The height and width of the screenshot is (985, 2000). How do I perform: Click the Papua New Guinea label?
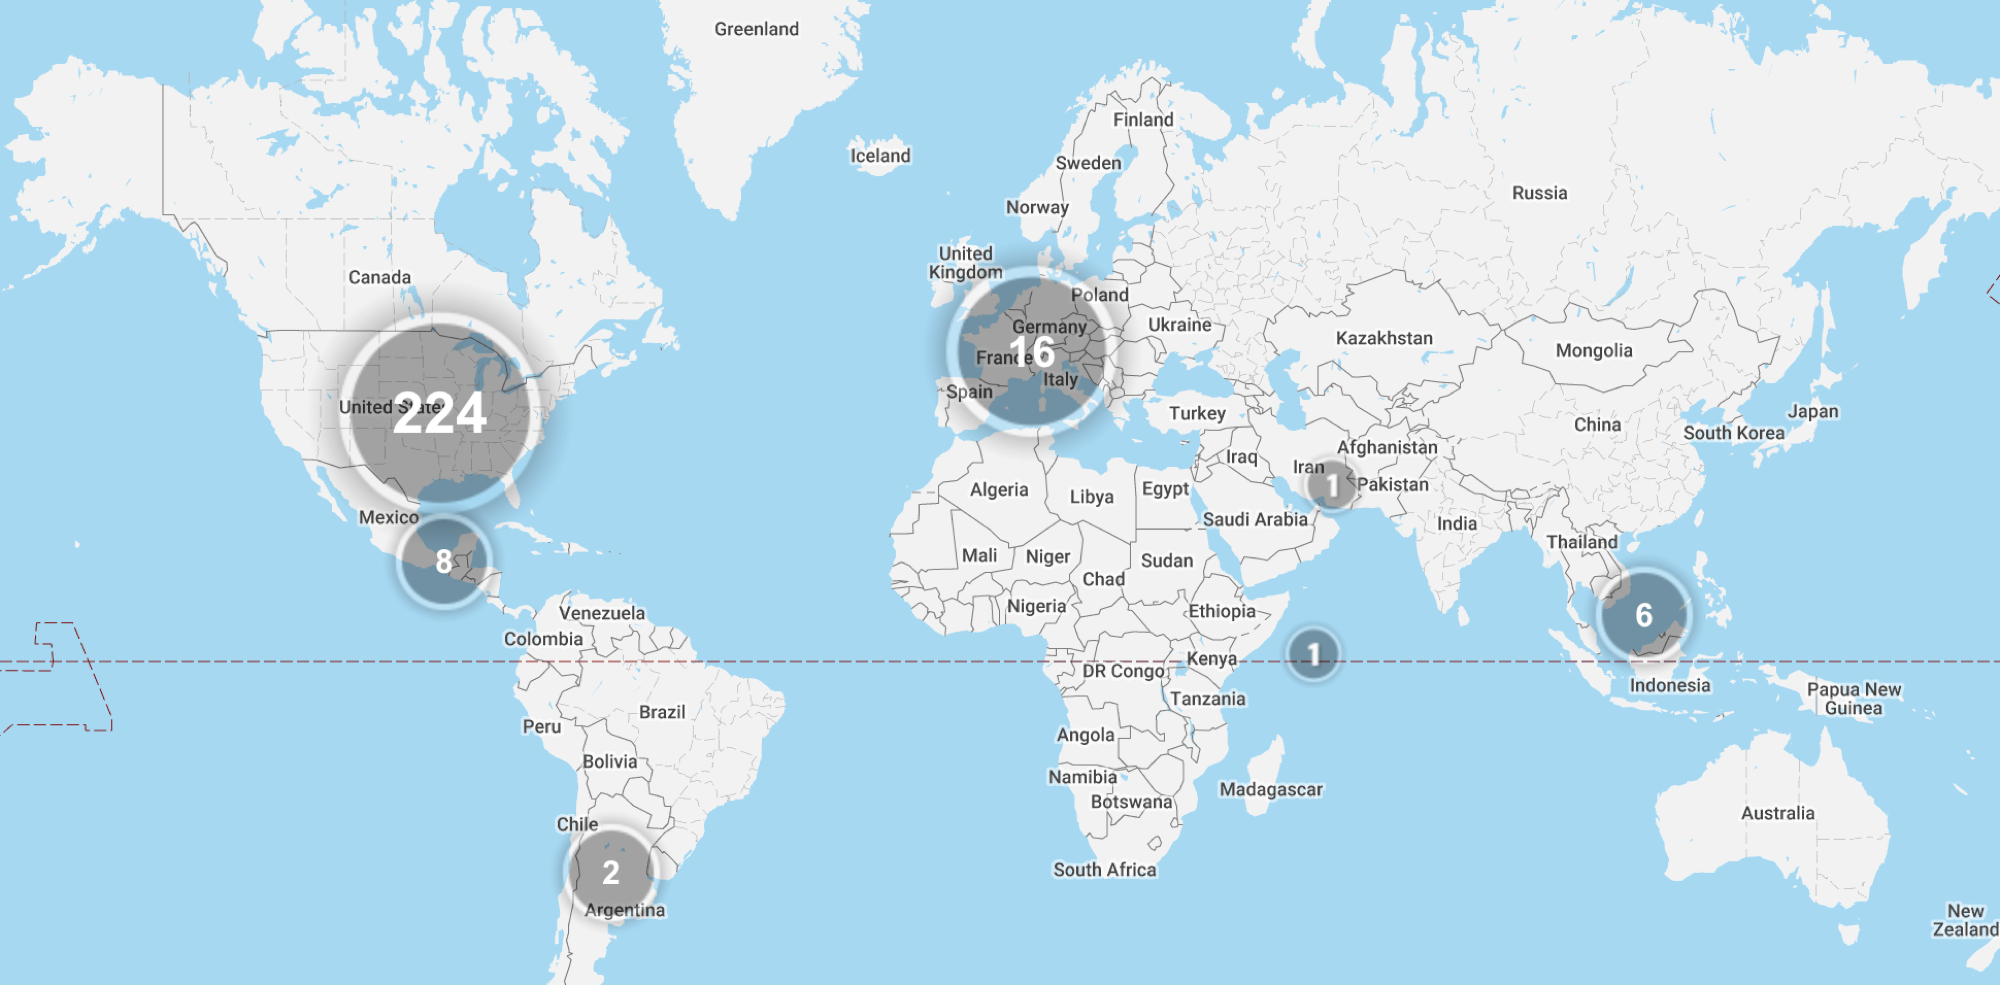pos(1853,699)
